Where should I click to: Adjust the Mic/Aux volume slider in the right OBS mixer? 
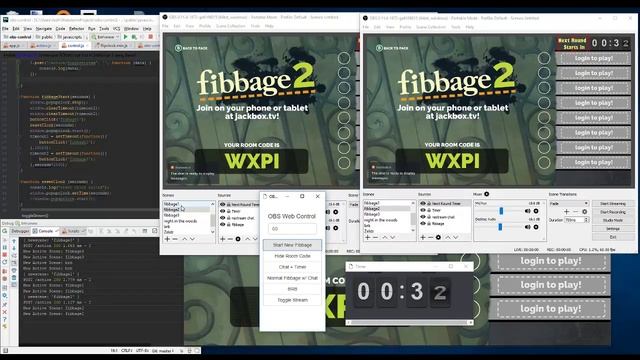[x=501, y=211]
